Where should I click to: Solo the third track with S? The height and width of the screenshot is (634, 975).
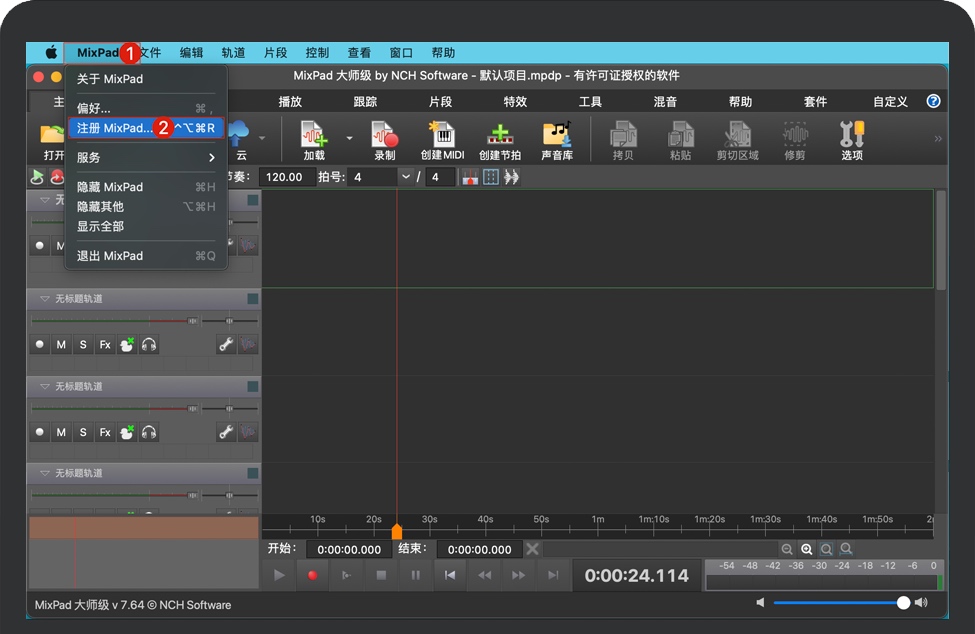coord(83,432)
